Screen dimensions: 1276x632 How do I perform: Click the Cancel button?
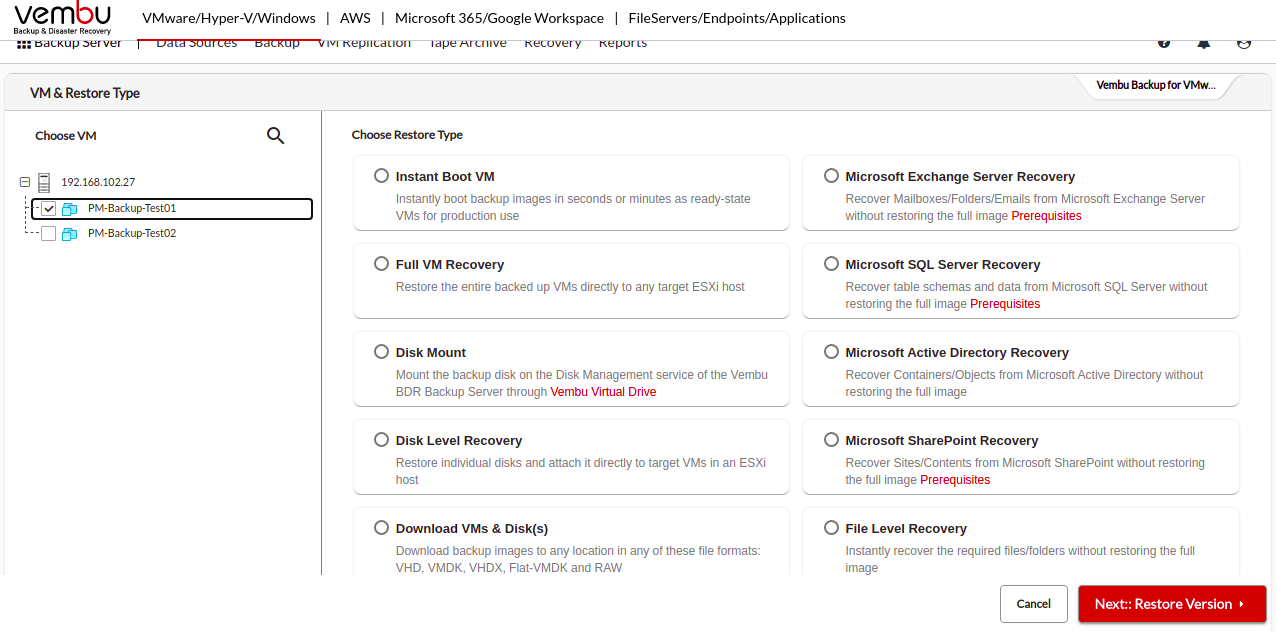(x=1034, y=604)
